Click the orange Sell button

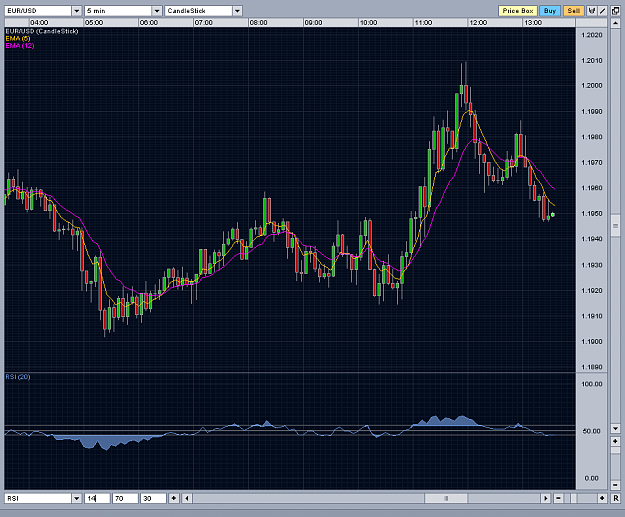tap(574, 11)
